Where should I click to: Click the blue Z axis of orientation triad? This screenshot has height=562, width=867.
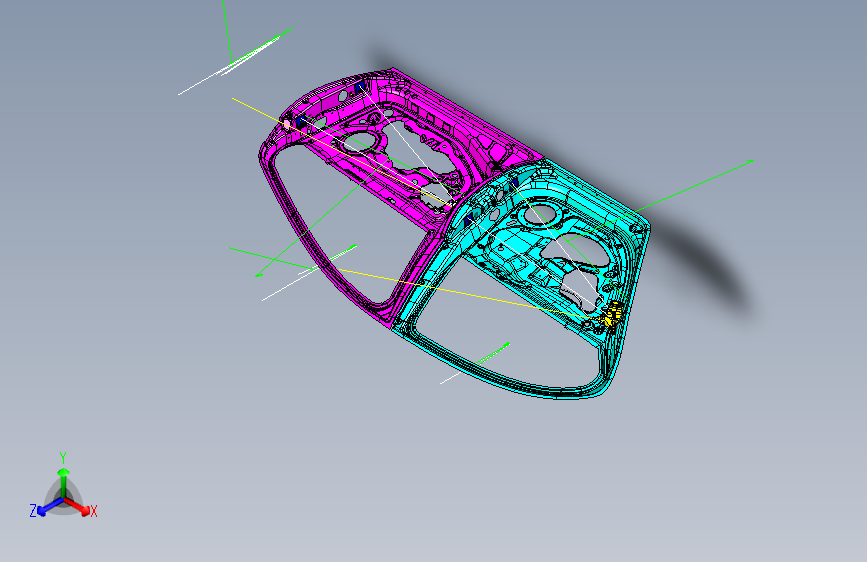pyautogui.click(x=51, y=506)
